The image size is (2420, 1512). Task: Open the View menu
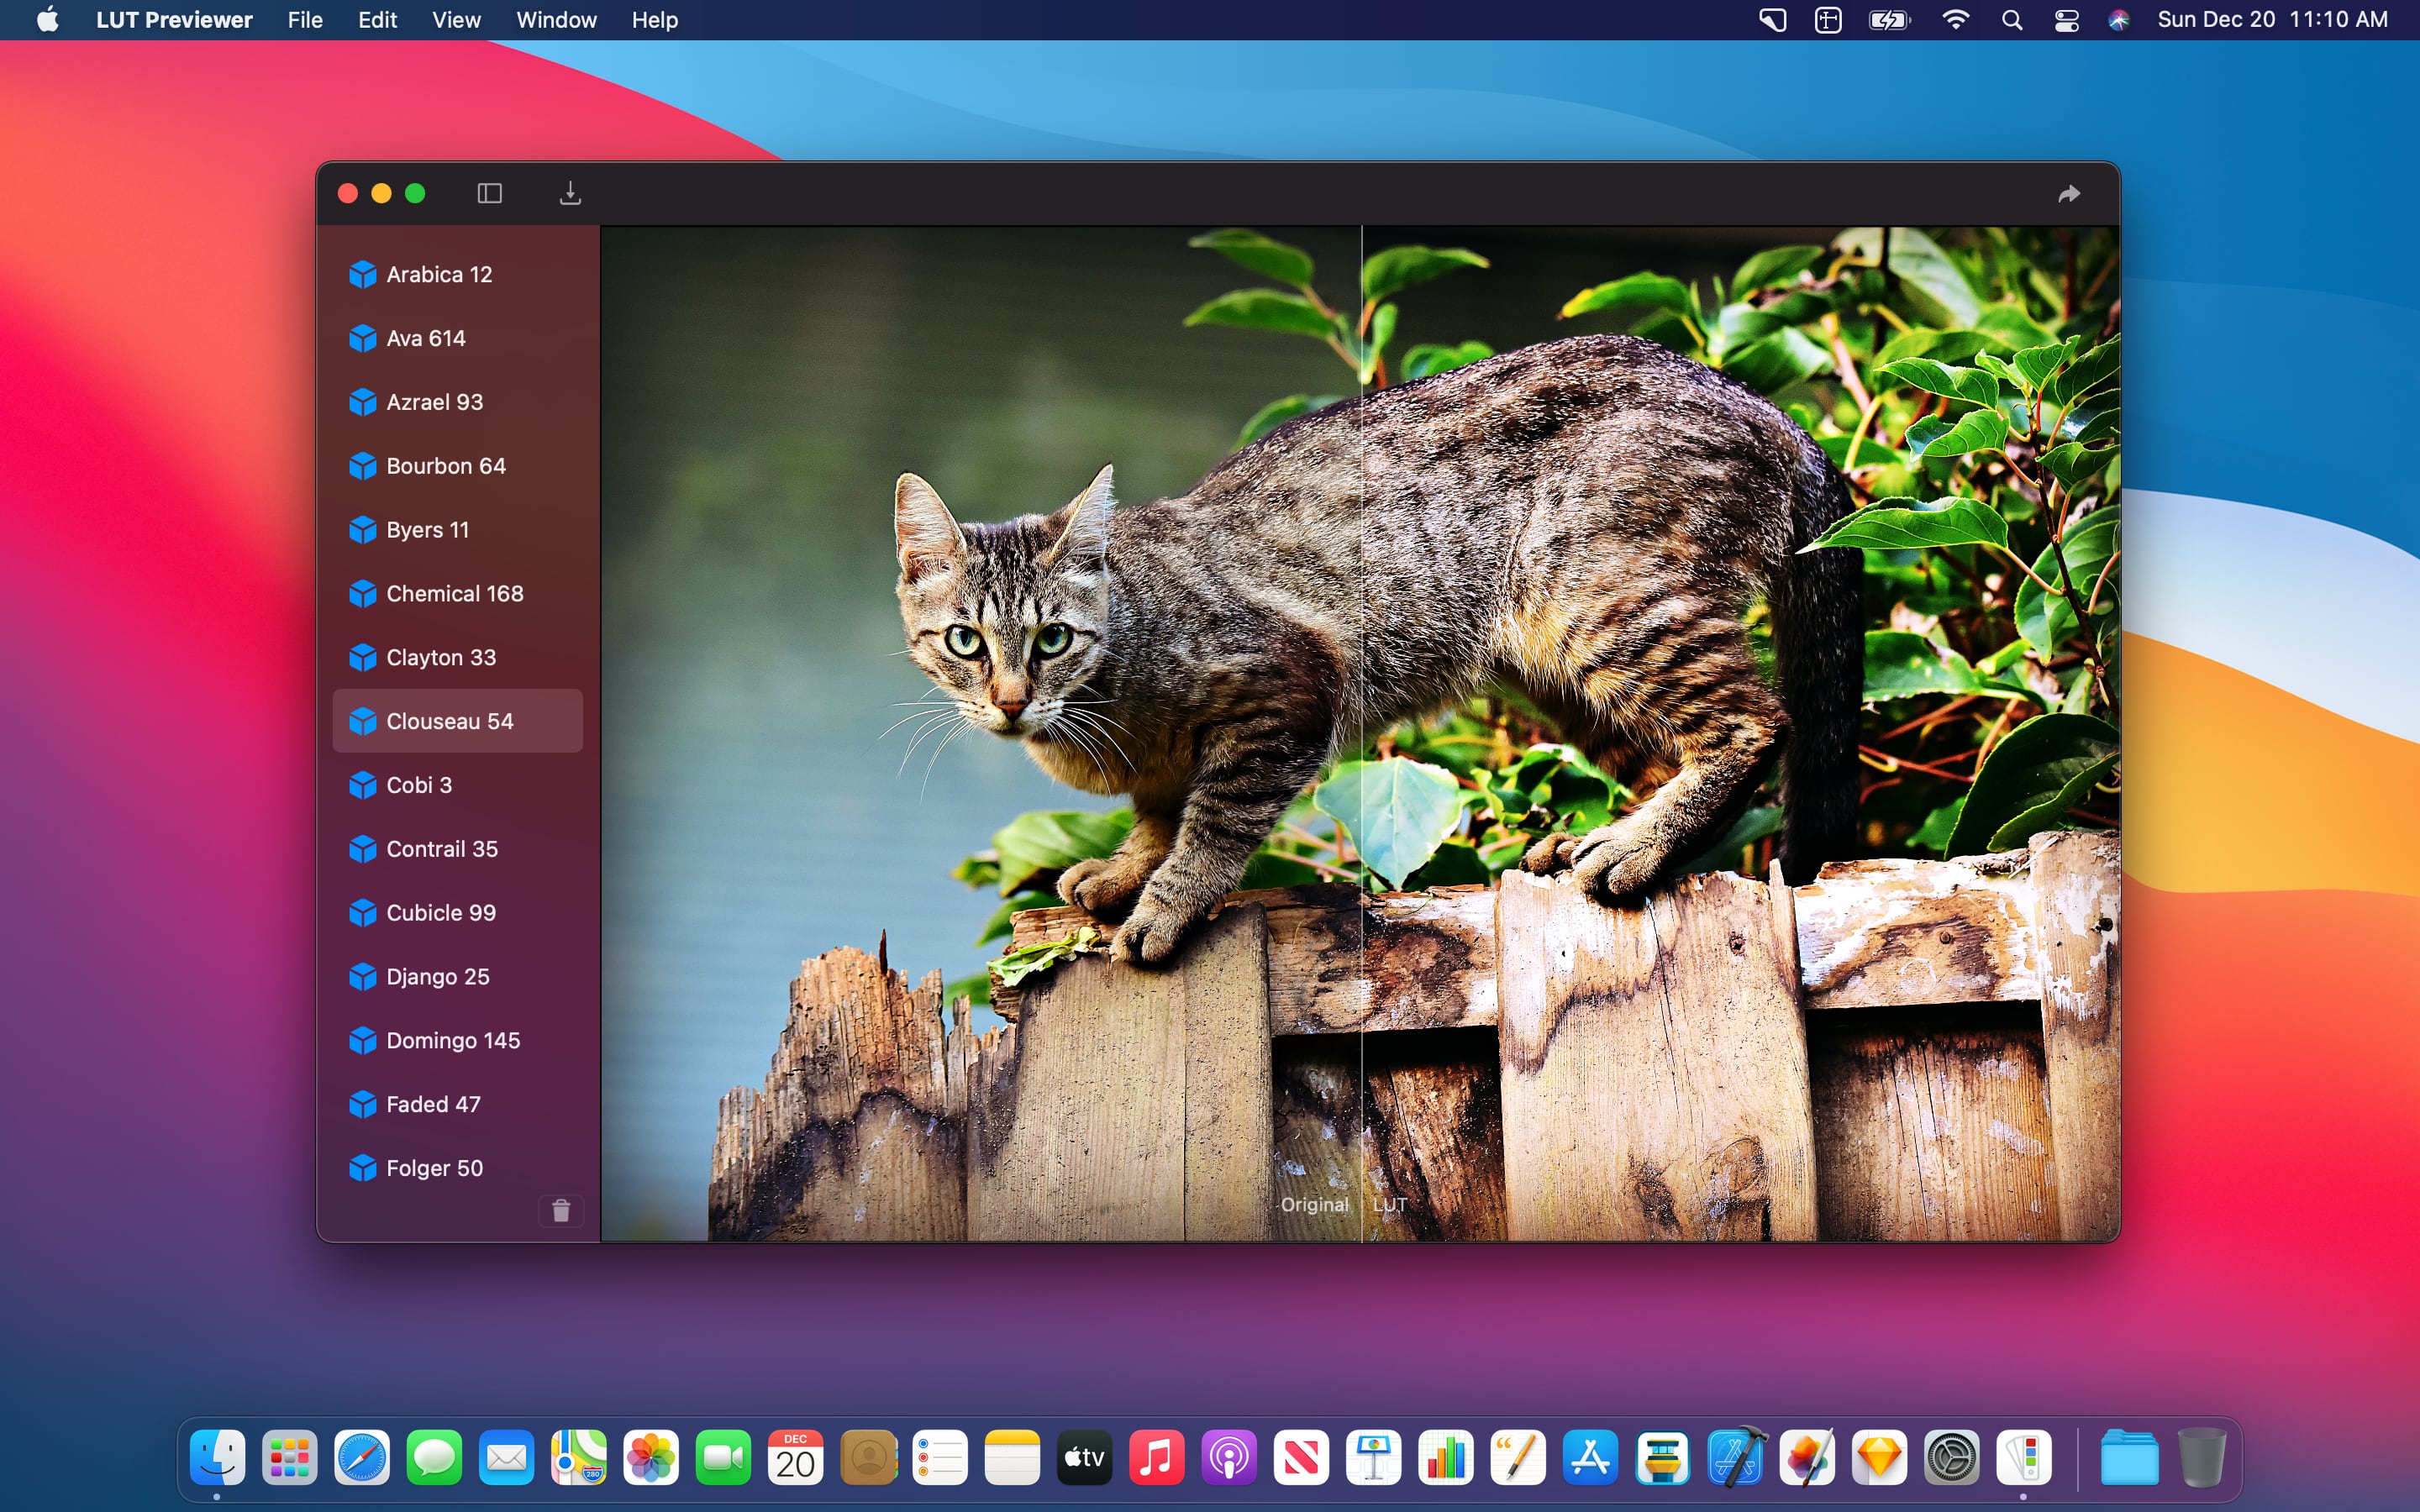pos(456,20)
